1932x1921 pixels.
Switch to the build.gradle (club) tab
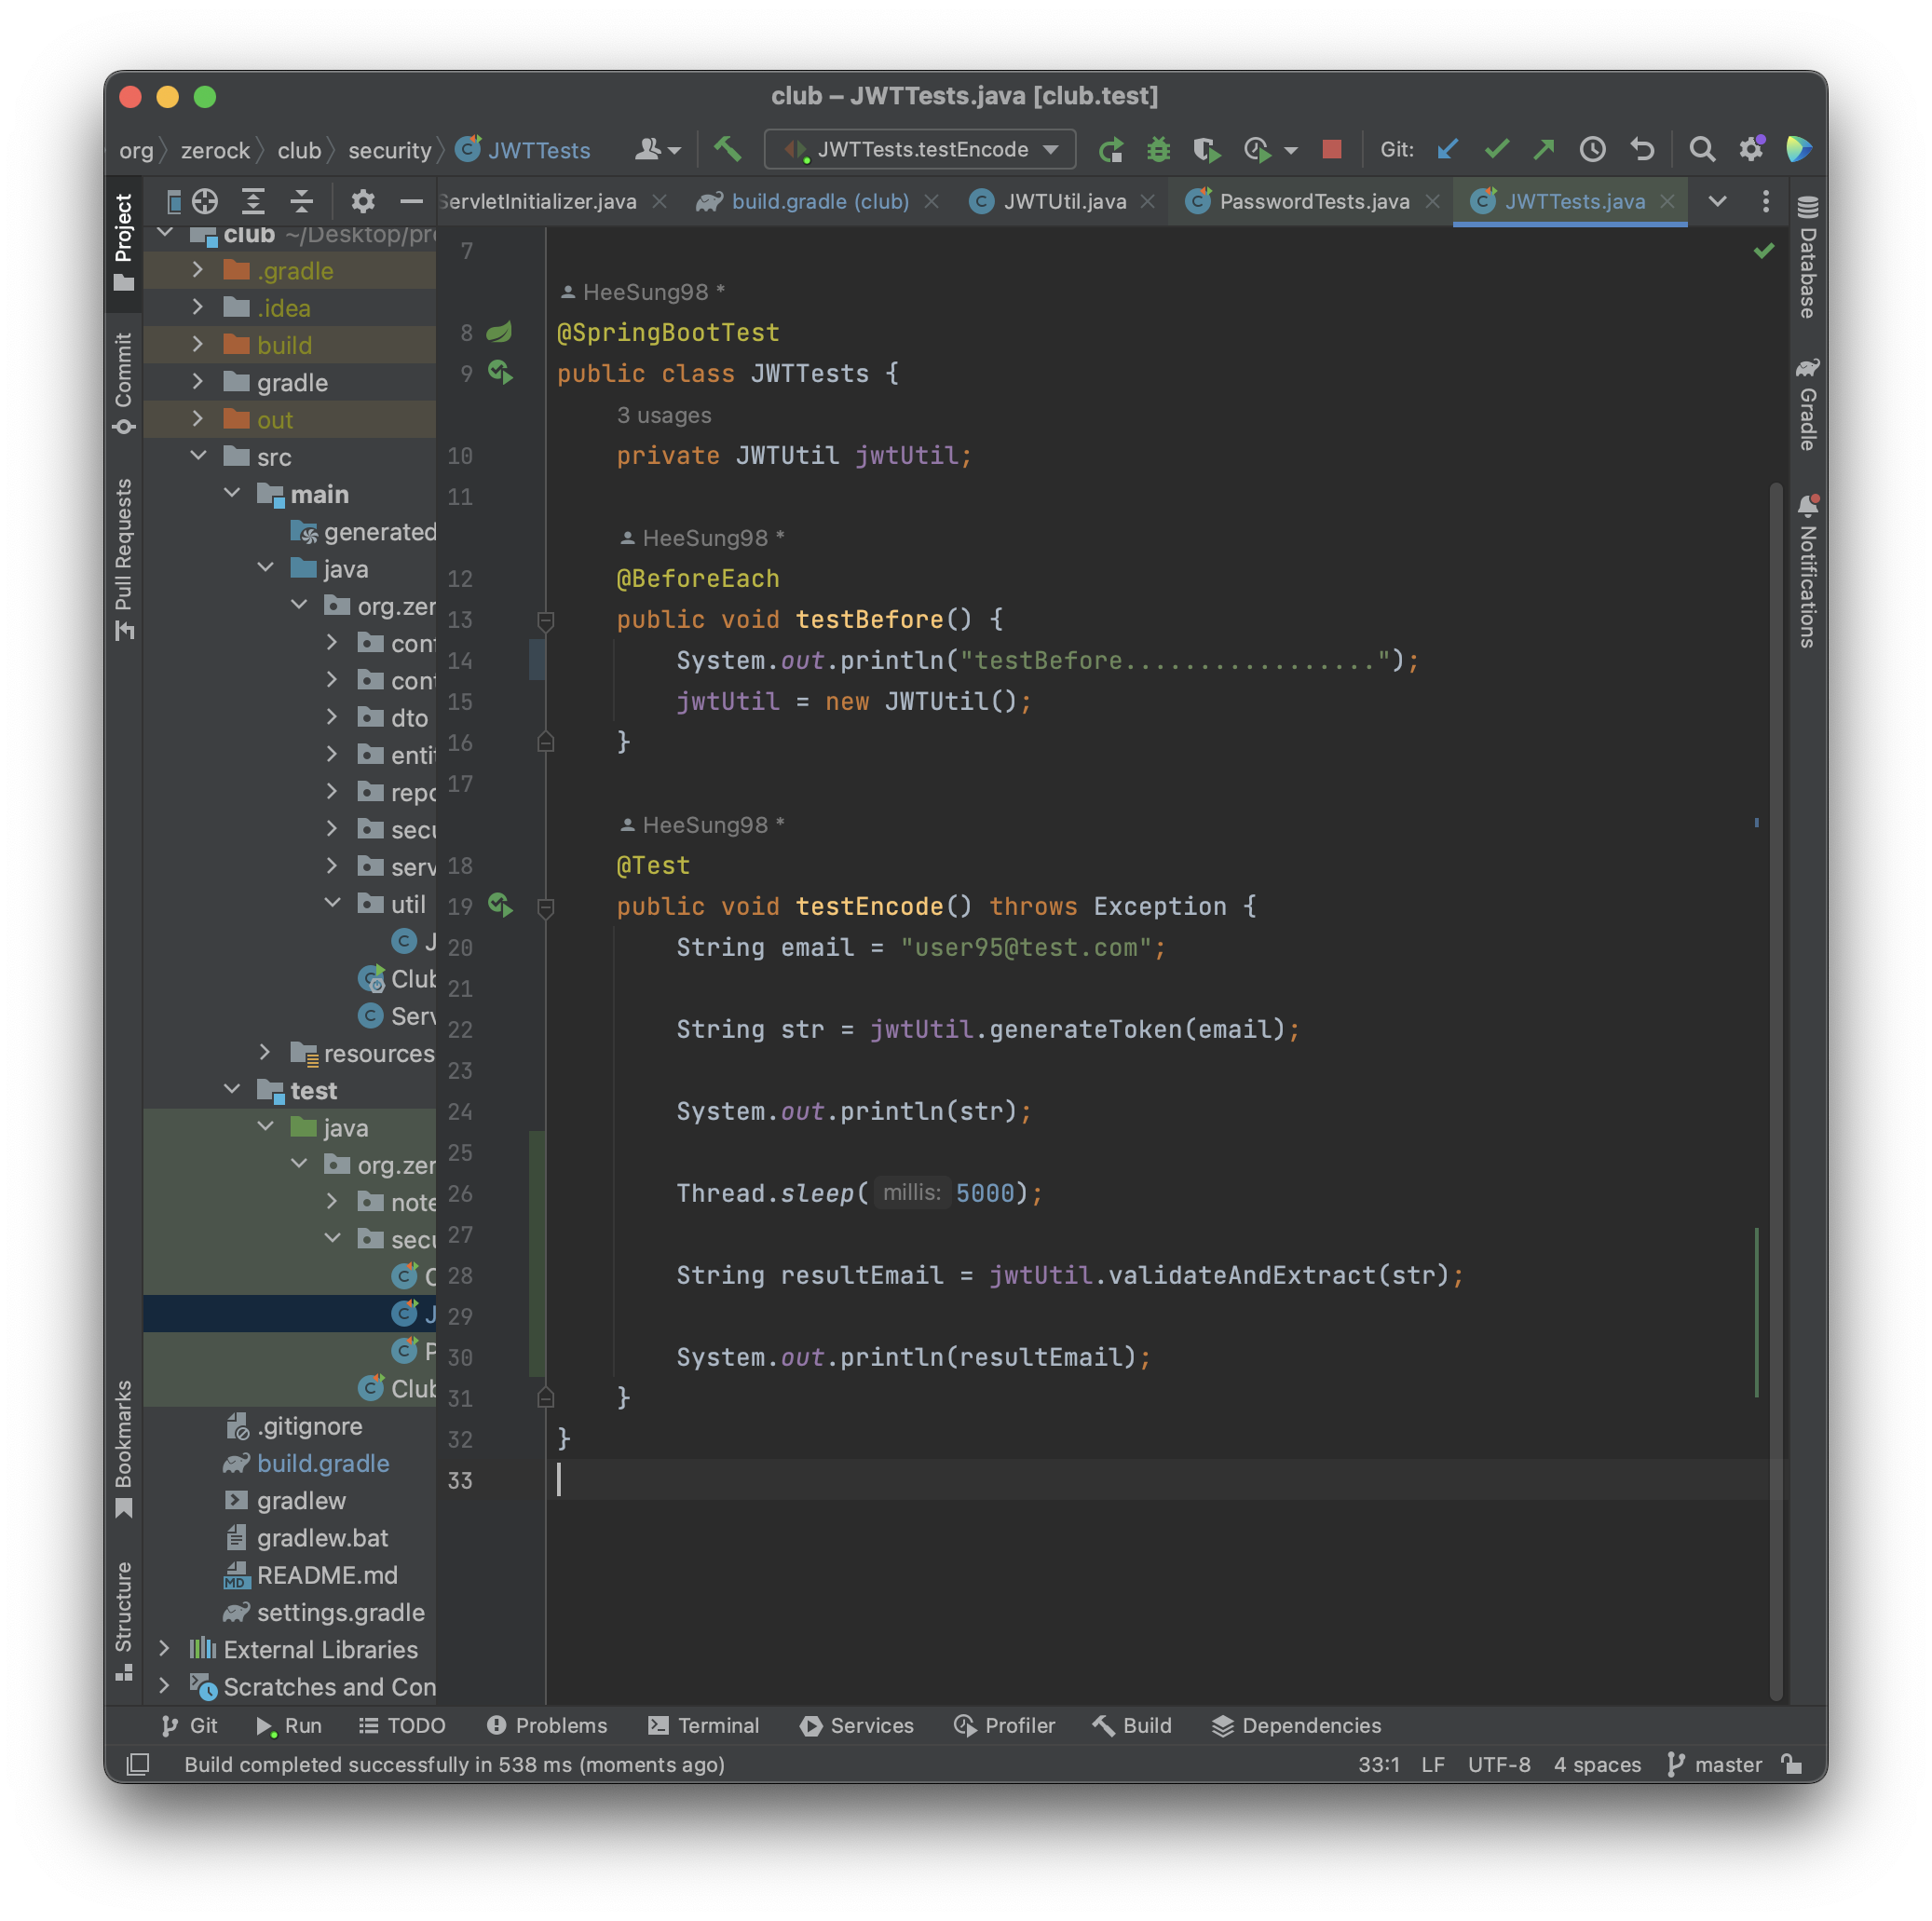pos(819,202)
